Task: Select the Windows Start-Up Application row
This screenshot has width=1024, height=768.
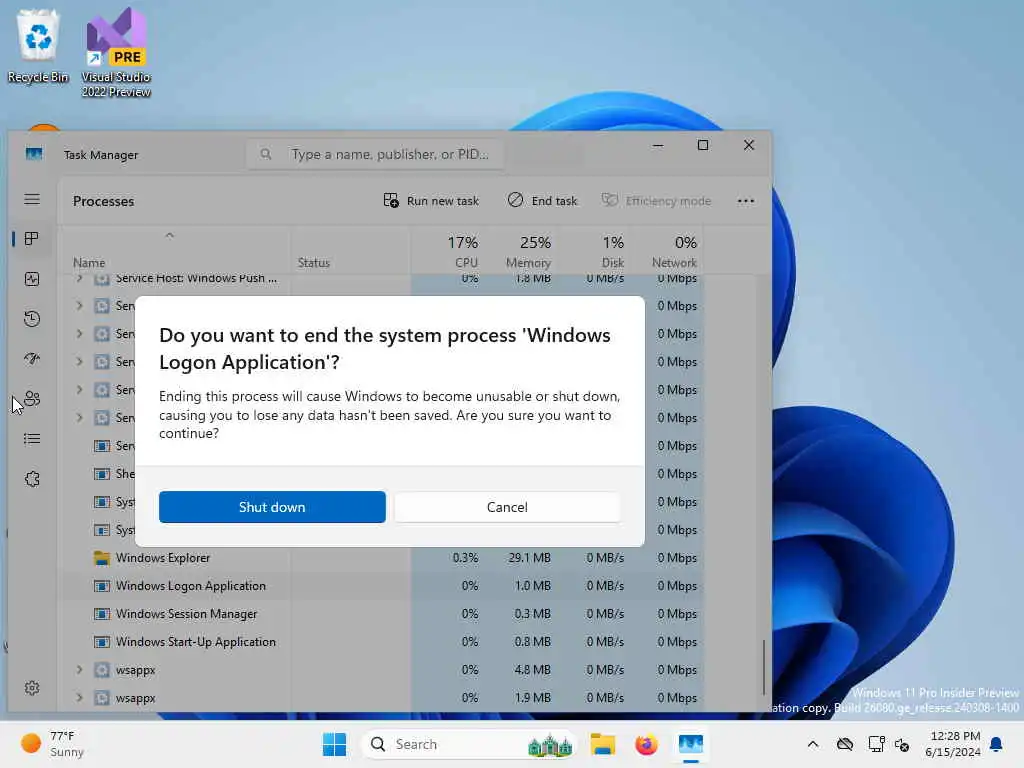Action: (x=381, y=642)
